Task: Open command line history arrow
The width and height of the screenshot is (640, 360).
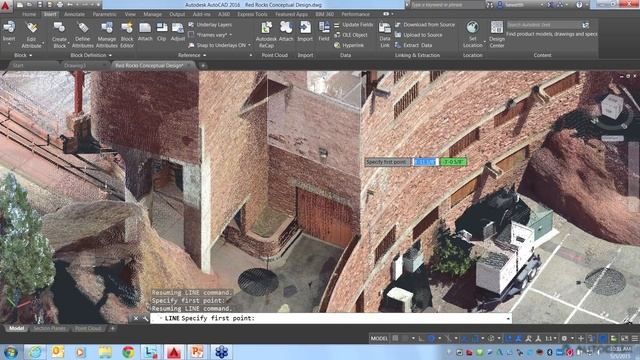Action: point(508,318)
